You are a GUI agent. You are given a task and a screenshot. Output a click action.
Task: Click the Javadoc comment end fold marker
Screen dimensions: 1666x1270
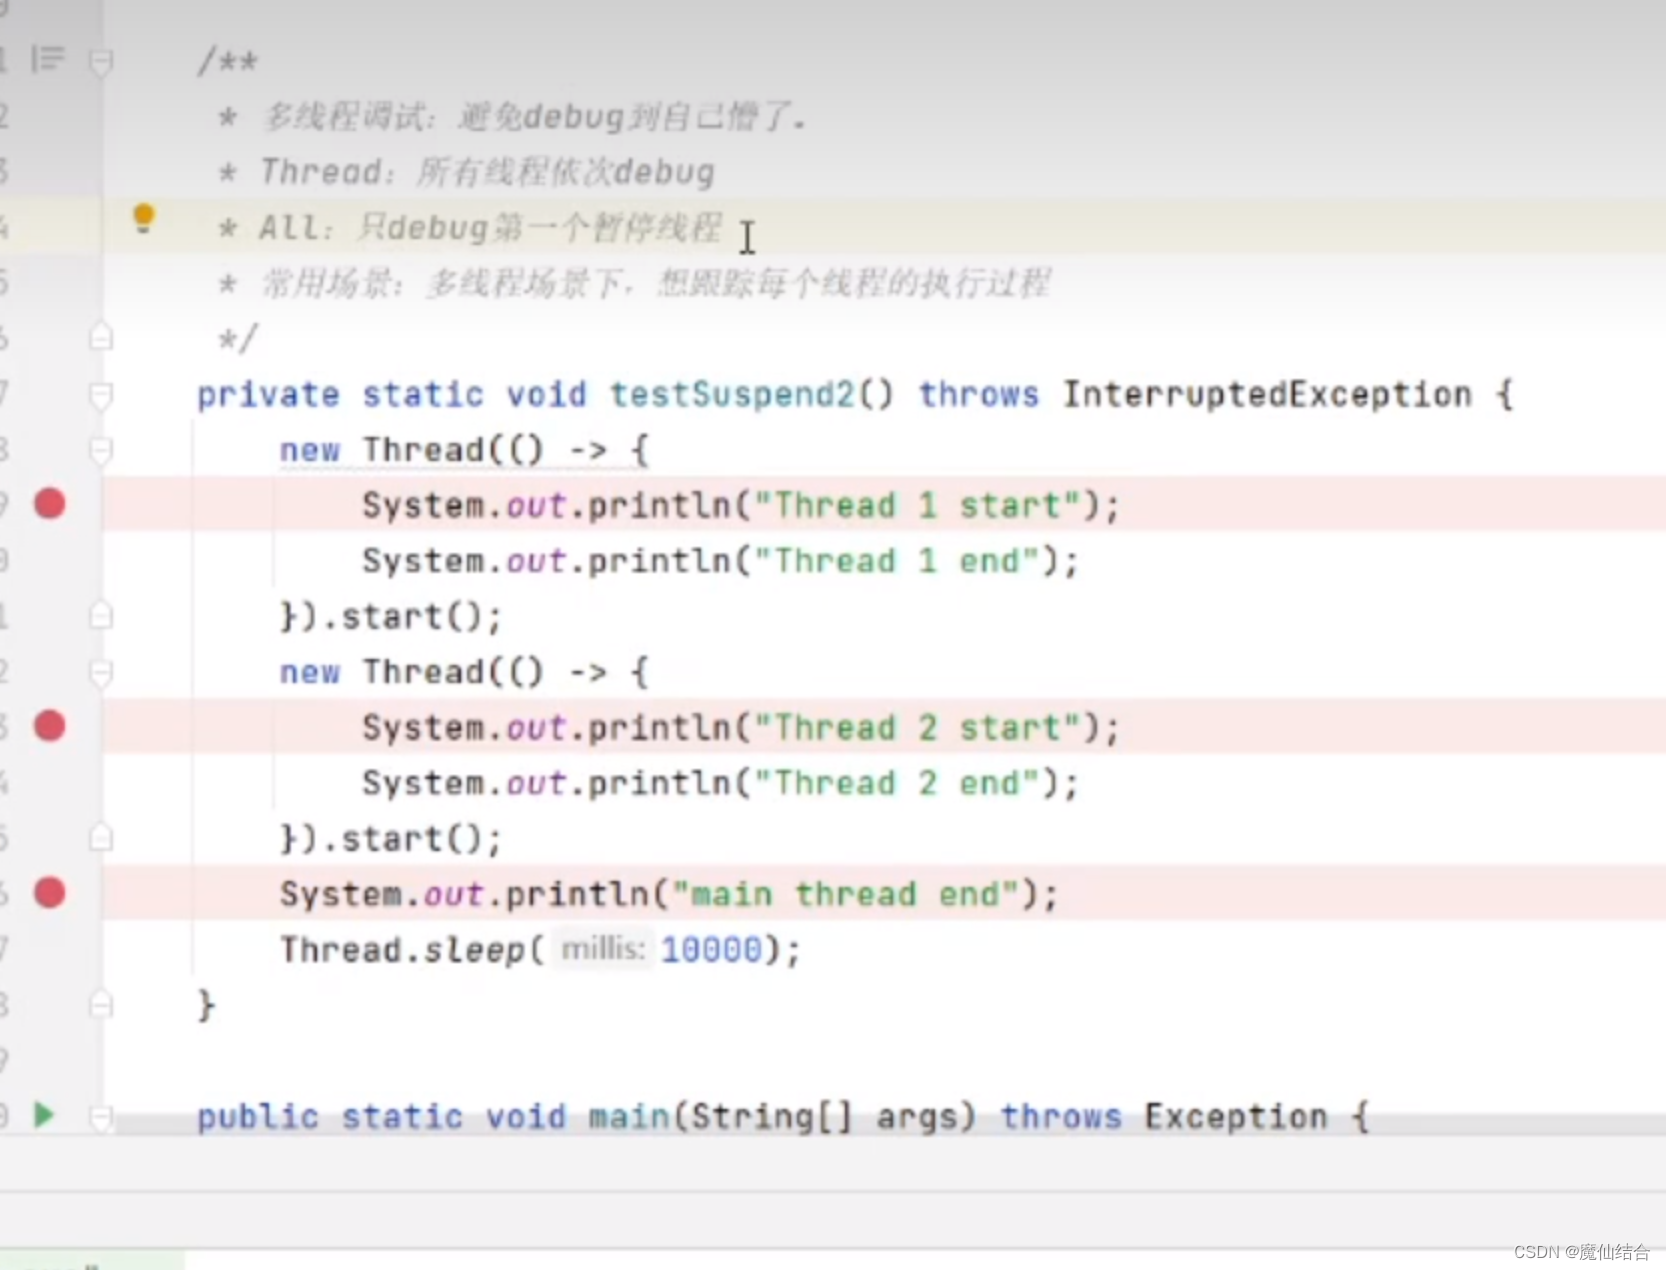point(101,337)
